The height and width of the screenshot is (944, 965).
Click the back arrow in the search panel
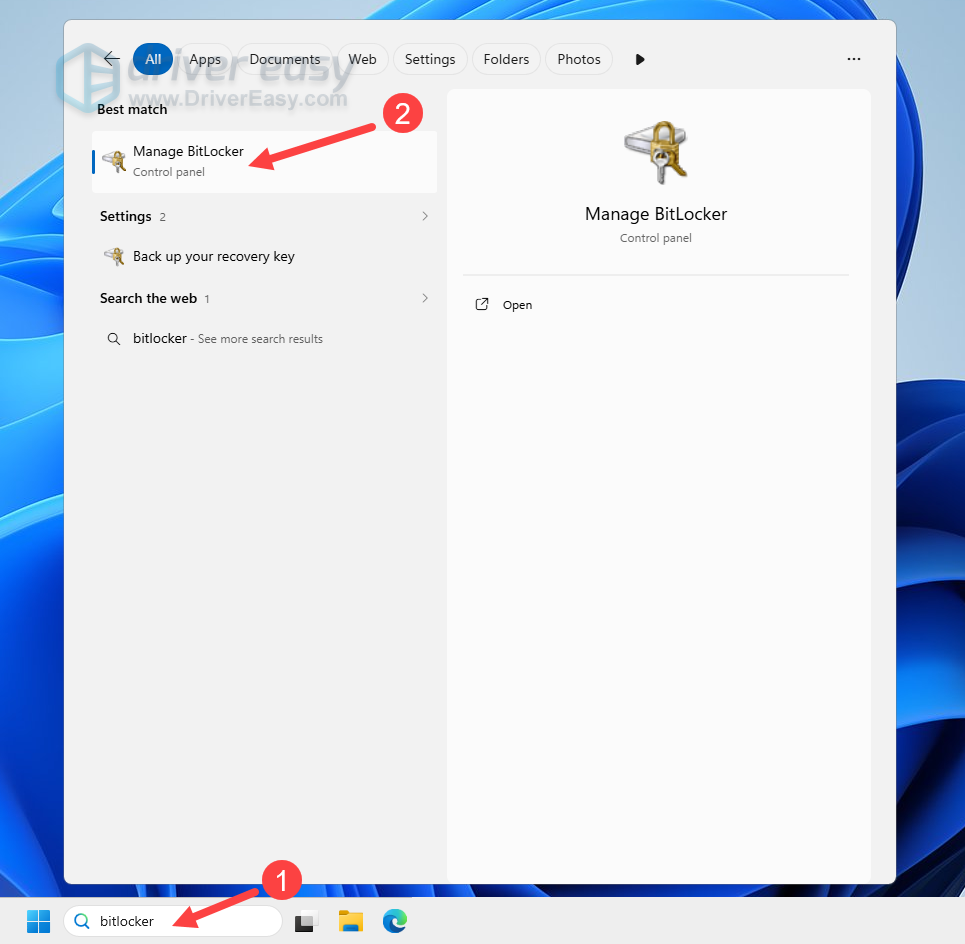pyautogui.click(x=112, y=59)
